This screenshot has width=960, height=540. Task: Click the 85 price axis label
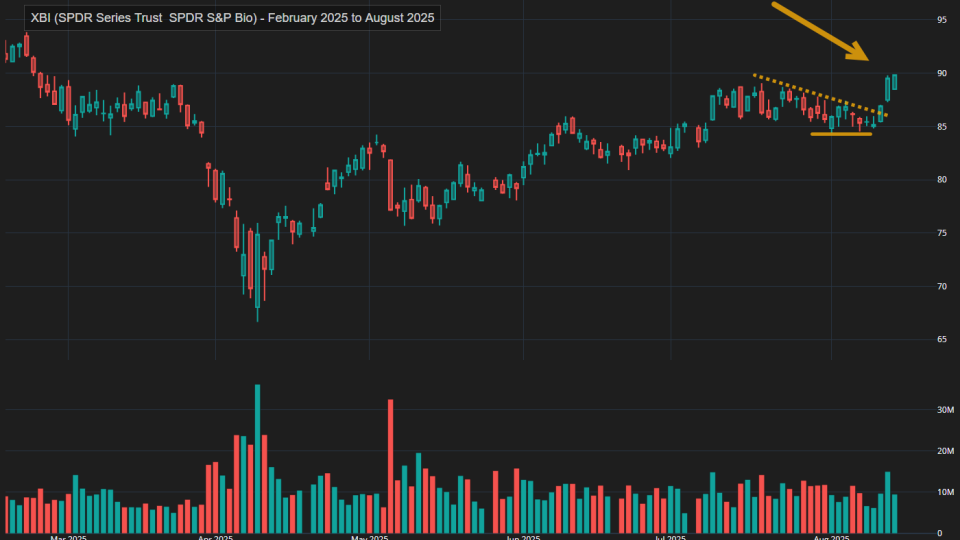coord(942,127)
